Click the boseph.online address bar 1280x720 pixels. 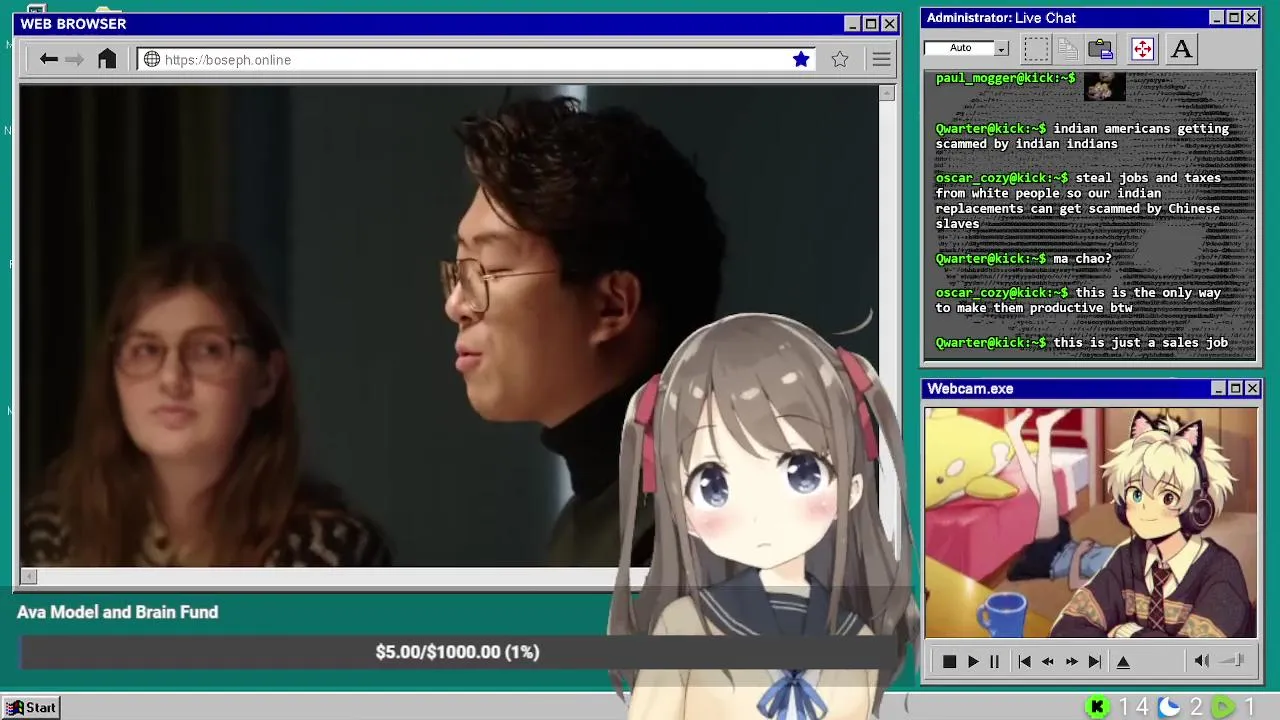coord(476,60)
